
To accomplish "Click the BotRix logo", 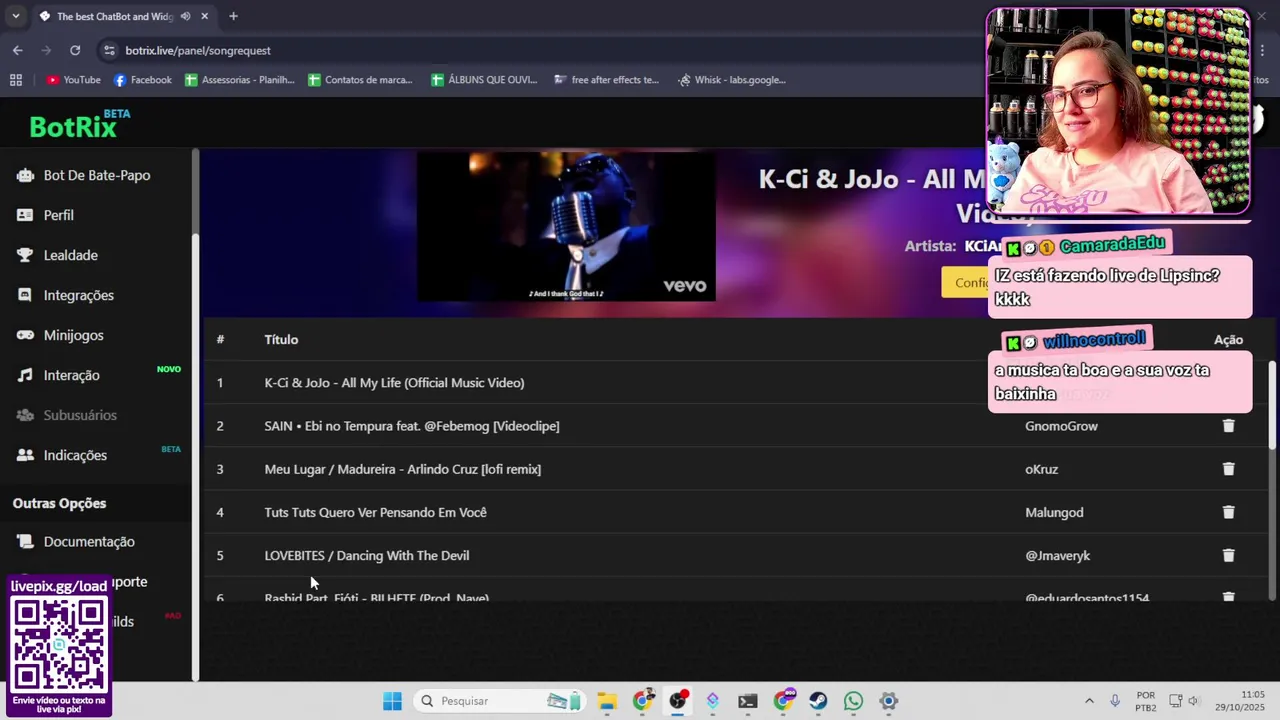I will (x=79, y=124).
